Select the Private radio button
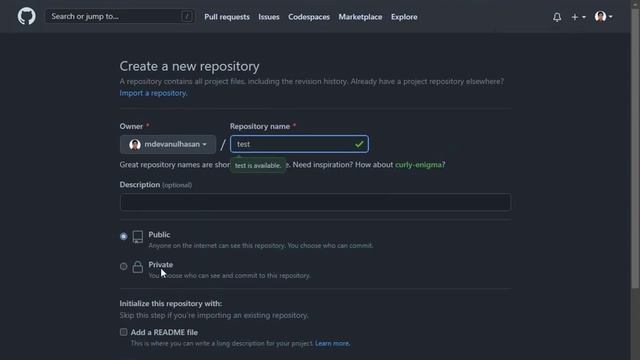 pos(124,267)
